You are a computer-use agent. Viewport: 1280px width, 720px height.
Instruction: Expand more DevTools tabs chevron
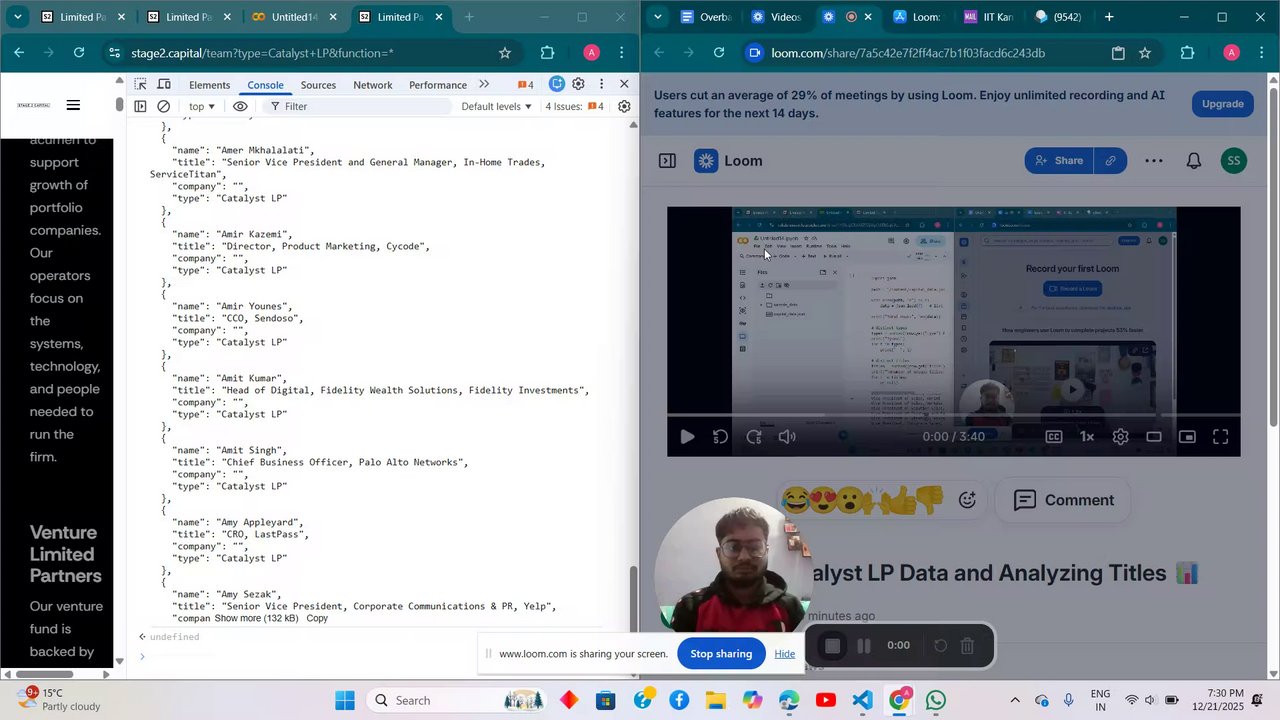tap(485, 84)
